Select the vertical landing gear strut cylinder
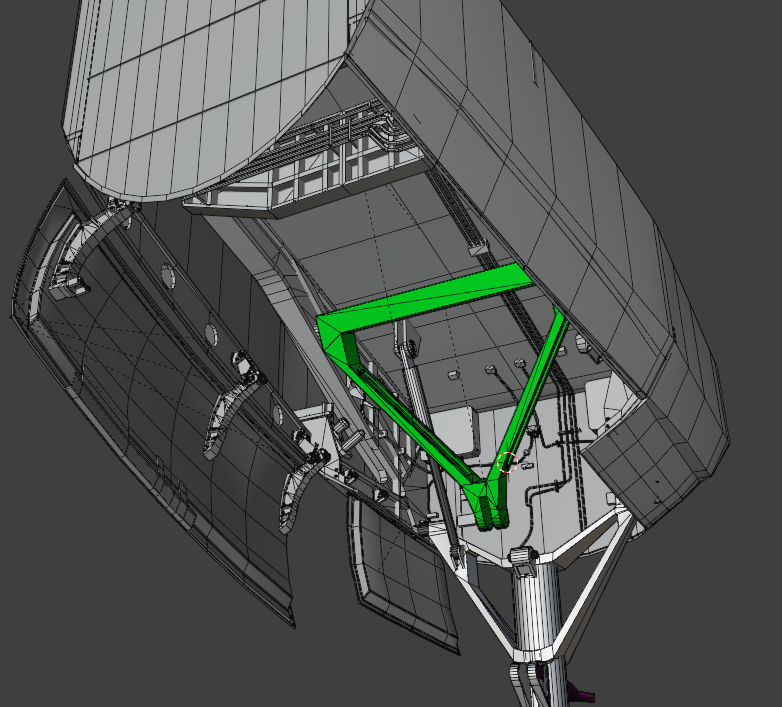Screen dimensions: 782x707 click(539, 606)
